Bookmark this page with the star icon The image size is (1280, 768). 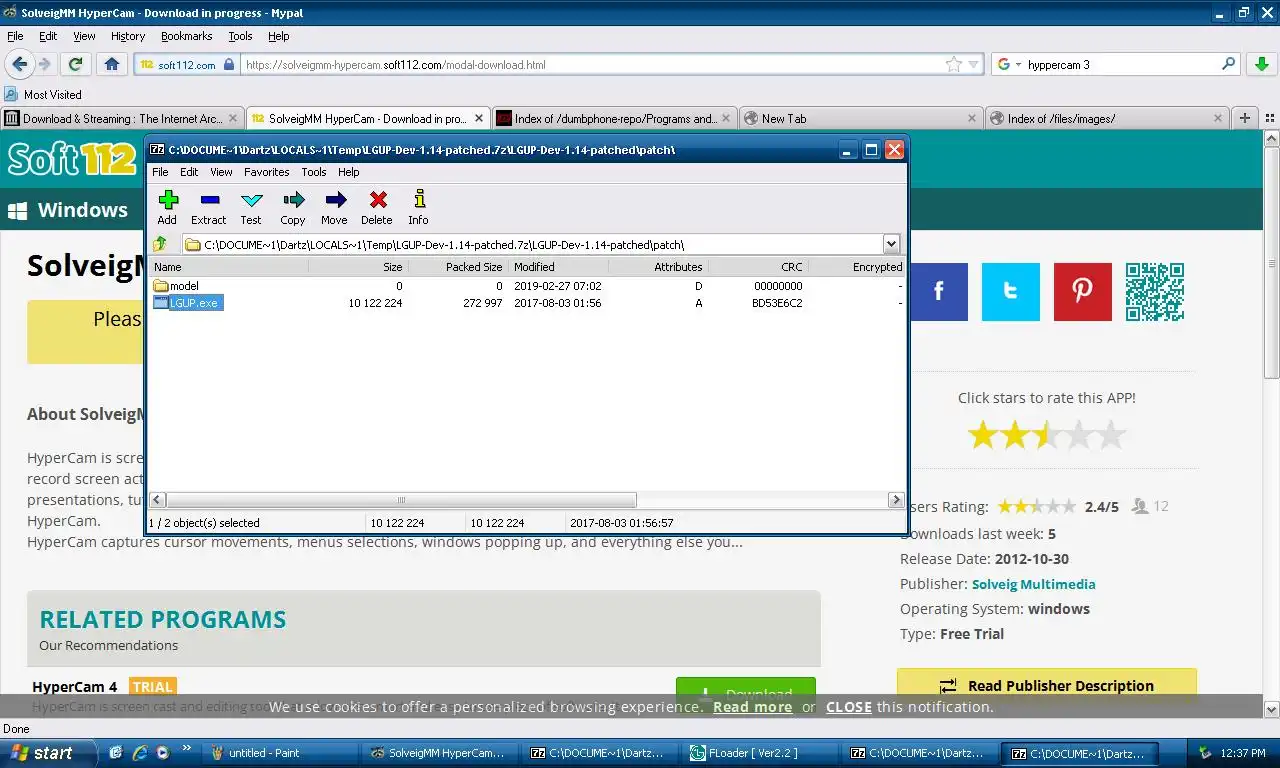tap(954, 64)
